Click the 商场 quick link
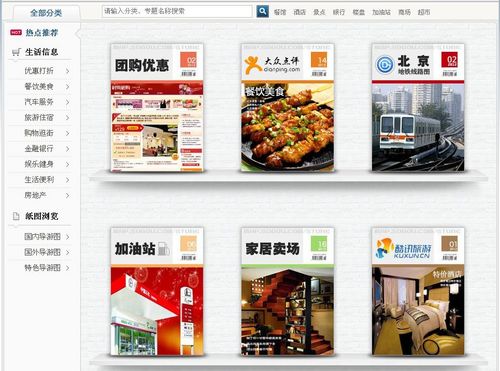 (404, 12)
